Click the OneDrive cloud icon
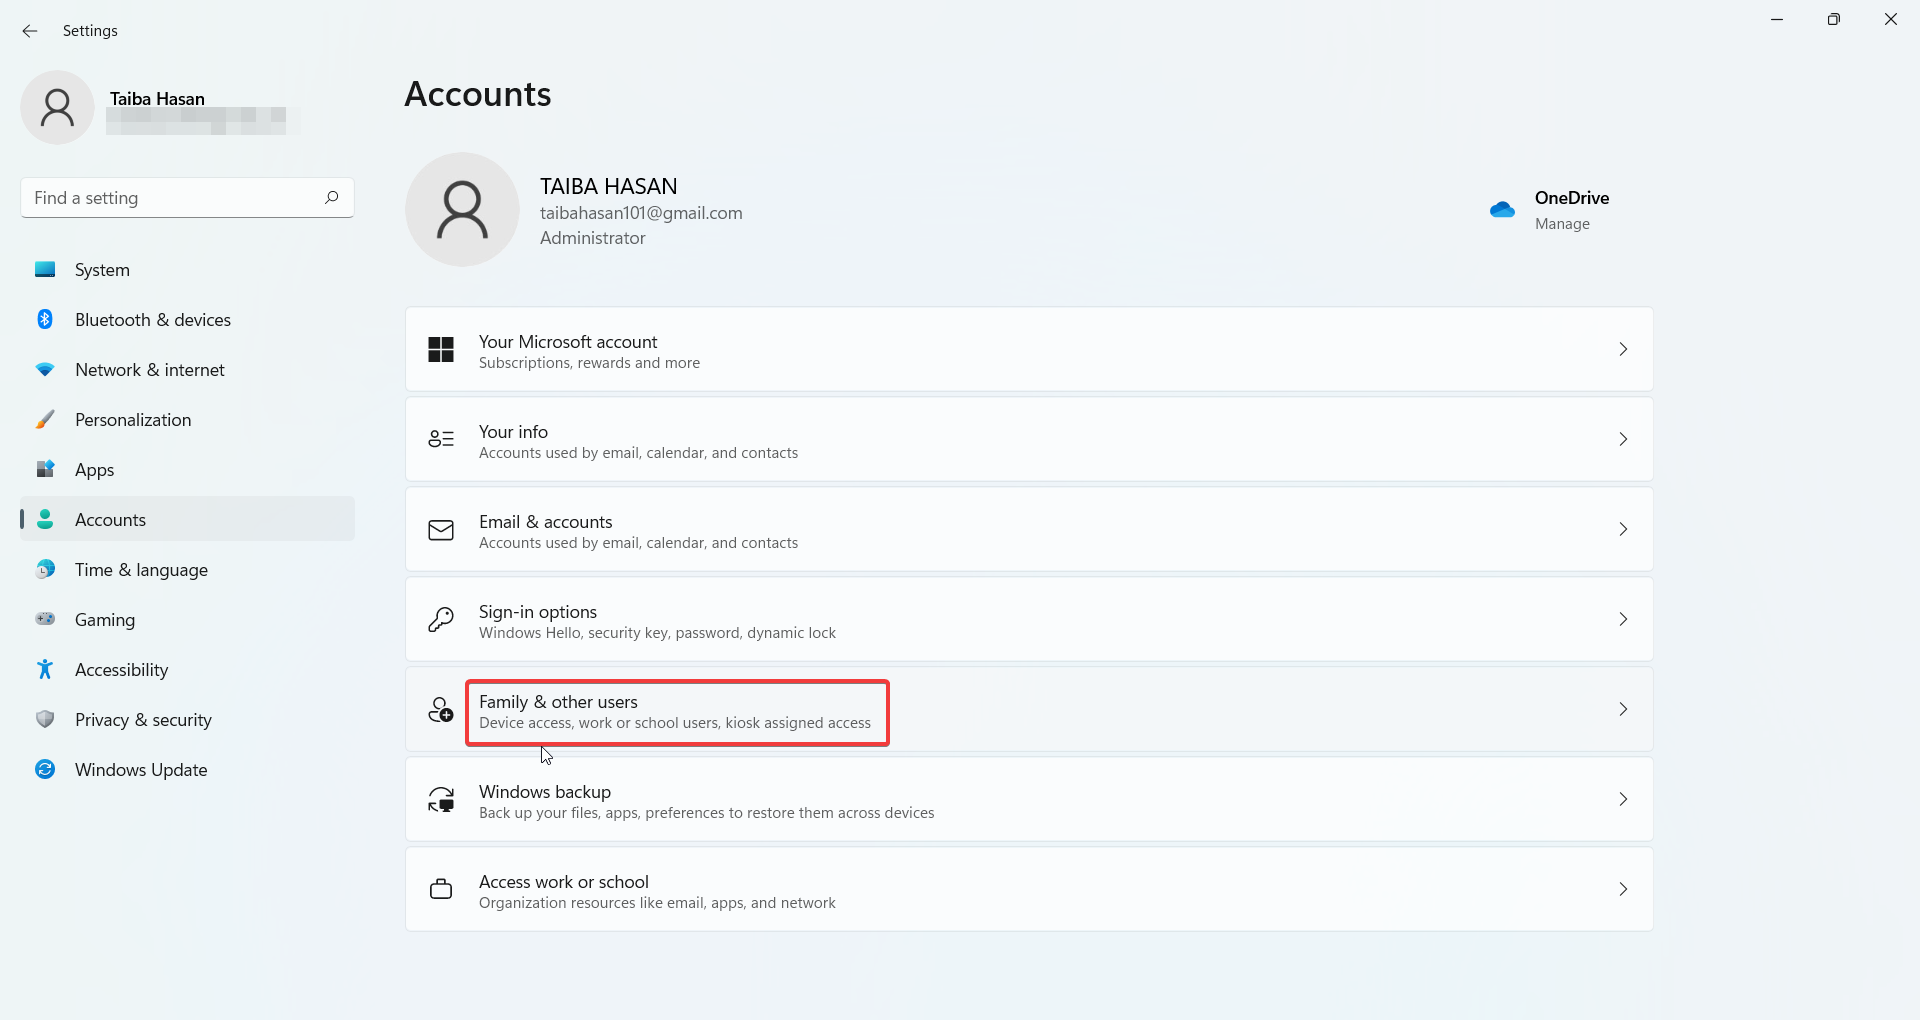 pyautogui.click(x=1502, y=209)
